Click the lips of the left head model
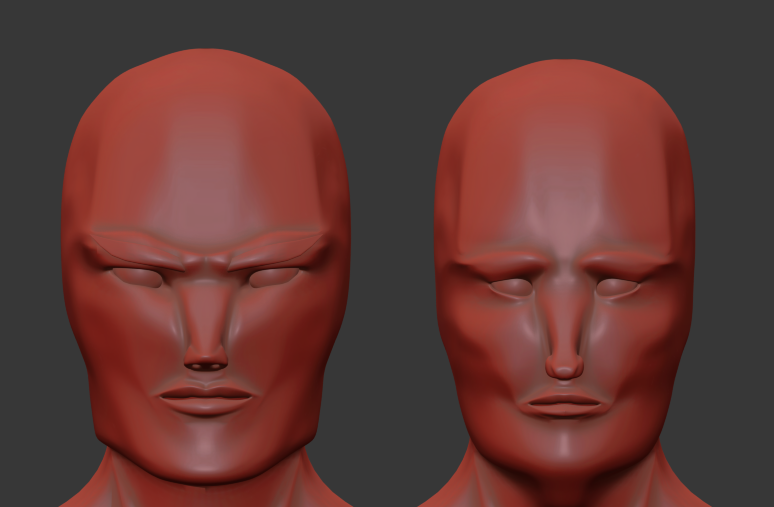This screenshot has height=507, width=774. coord(205,399)
